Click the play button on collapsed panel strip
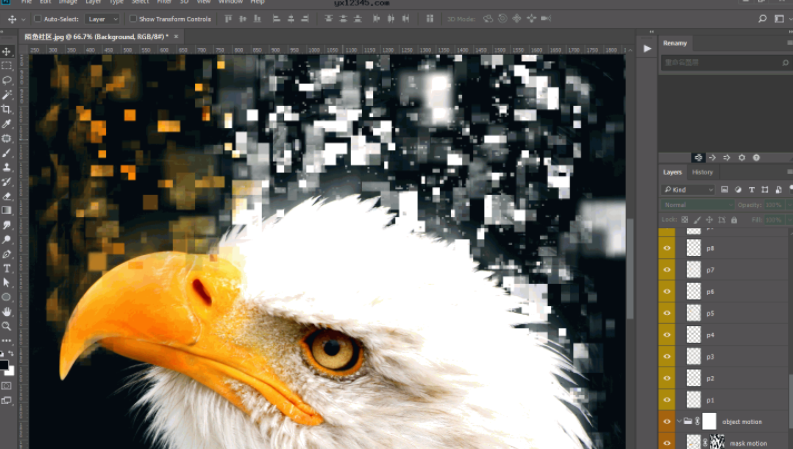The image size is (793, 449). point(647,49)
